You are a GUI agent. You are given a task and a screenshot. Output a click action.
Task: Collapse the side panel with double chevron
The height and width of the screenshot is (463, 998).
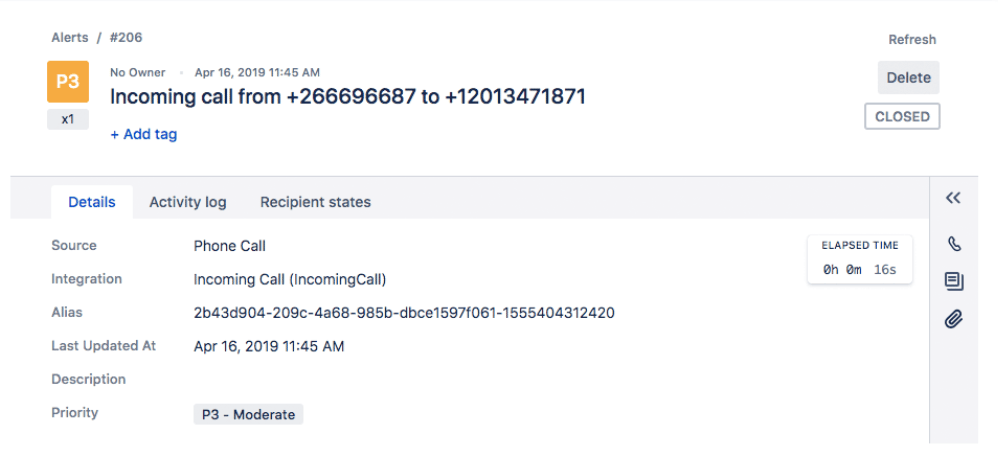pos(953,198)
